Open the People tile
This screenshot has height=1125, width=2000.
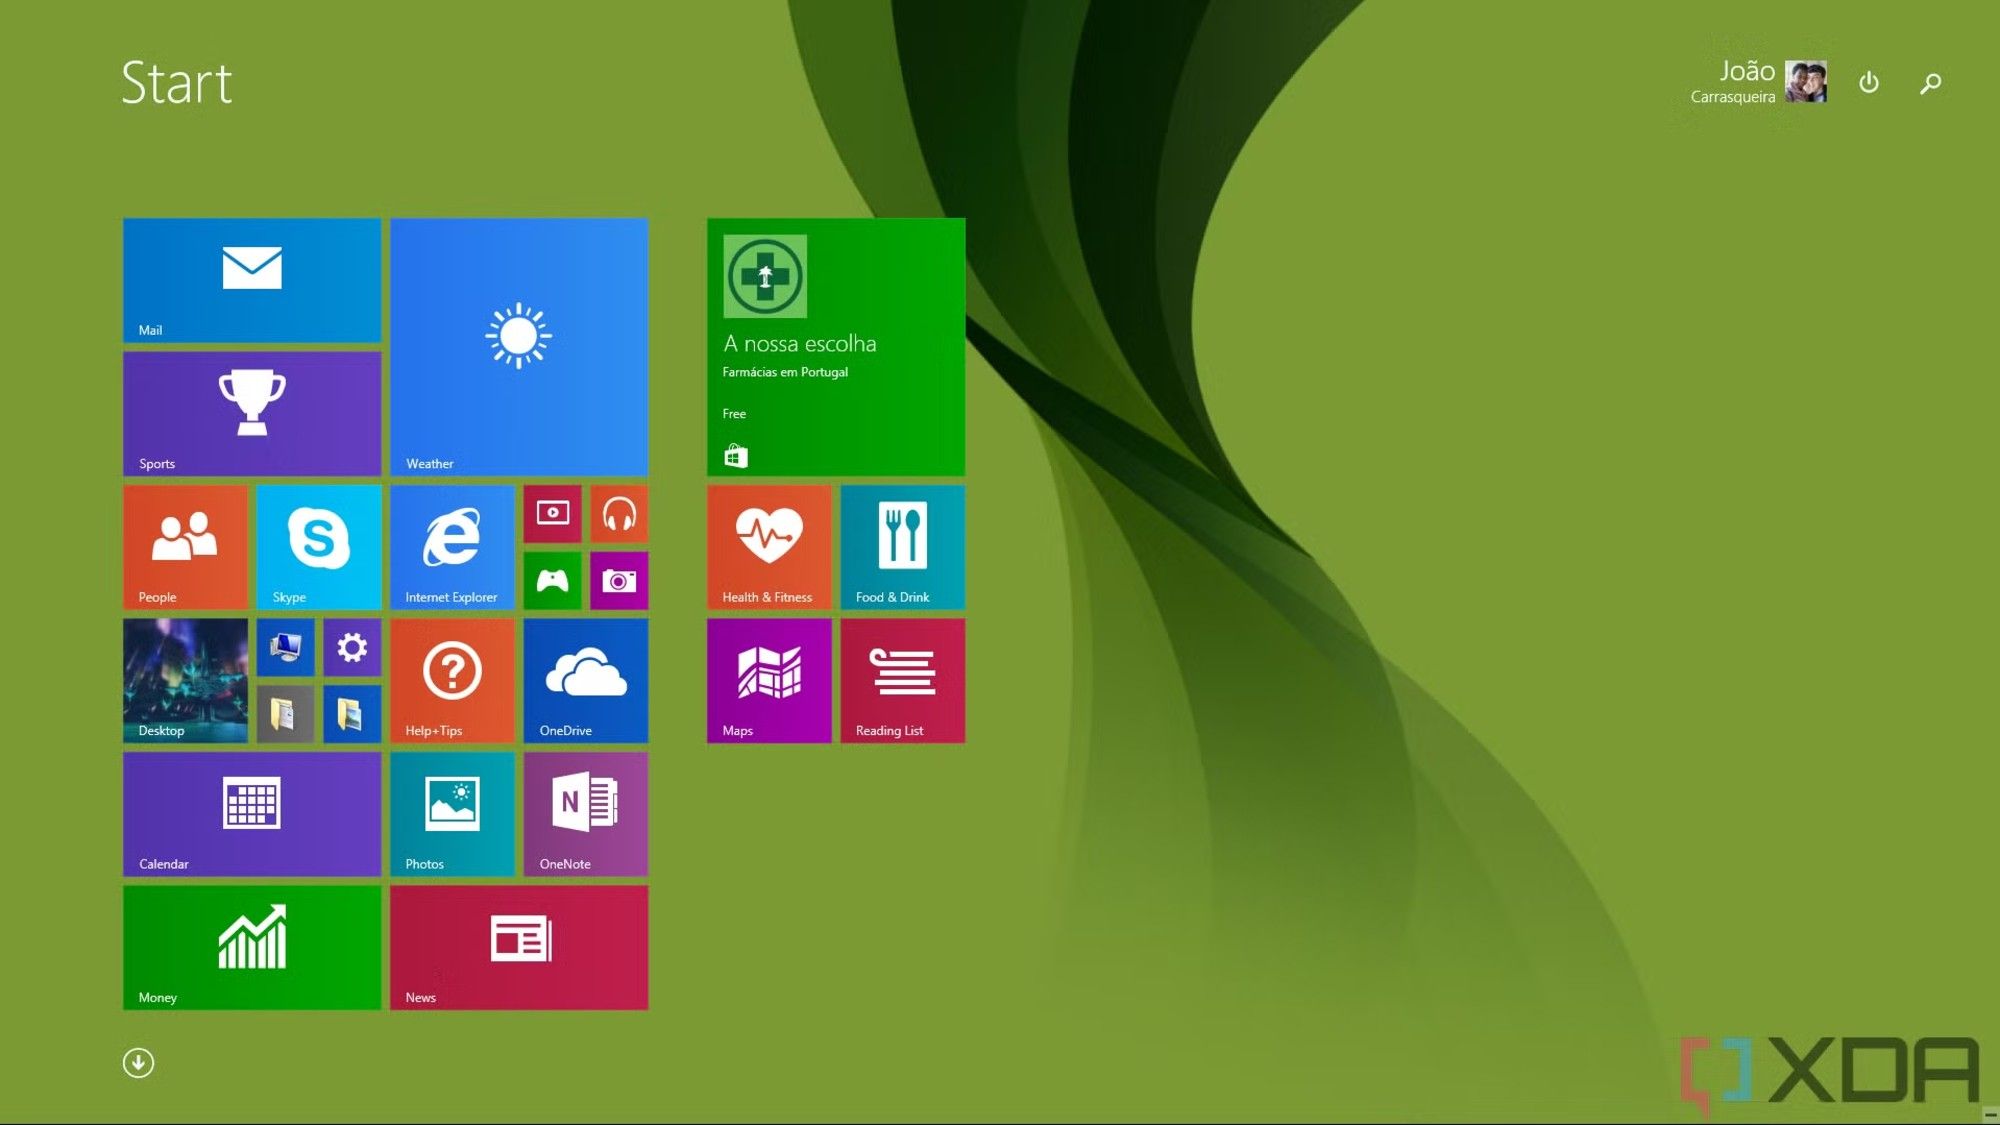185,547
